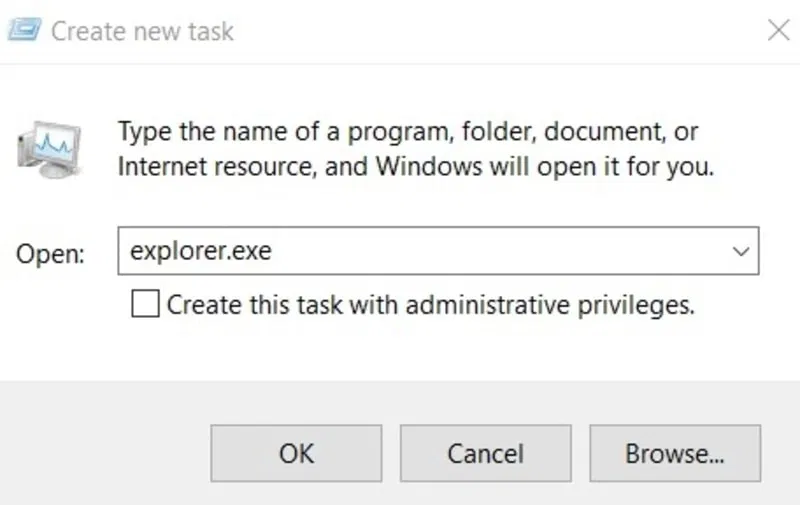Close the Create new task dialog
This screenshot has width=800, height=505.
tap(779, 30)
